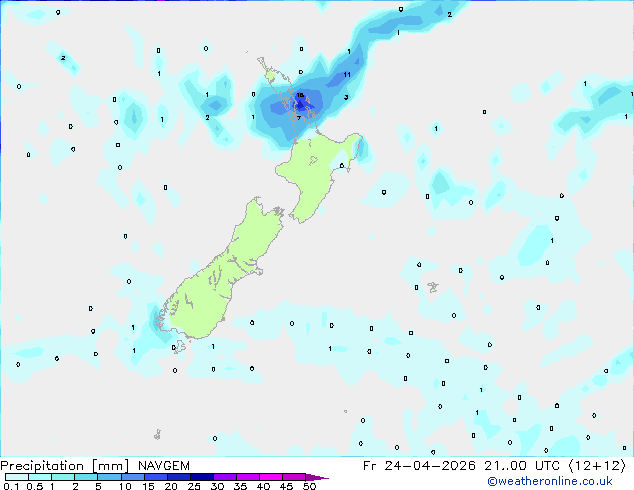Click the date 'Fr 24-04-2026' text

pyautogui.click(x=419, y=466)
